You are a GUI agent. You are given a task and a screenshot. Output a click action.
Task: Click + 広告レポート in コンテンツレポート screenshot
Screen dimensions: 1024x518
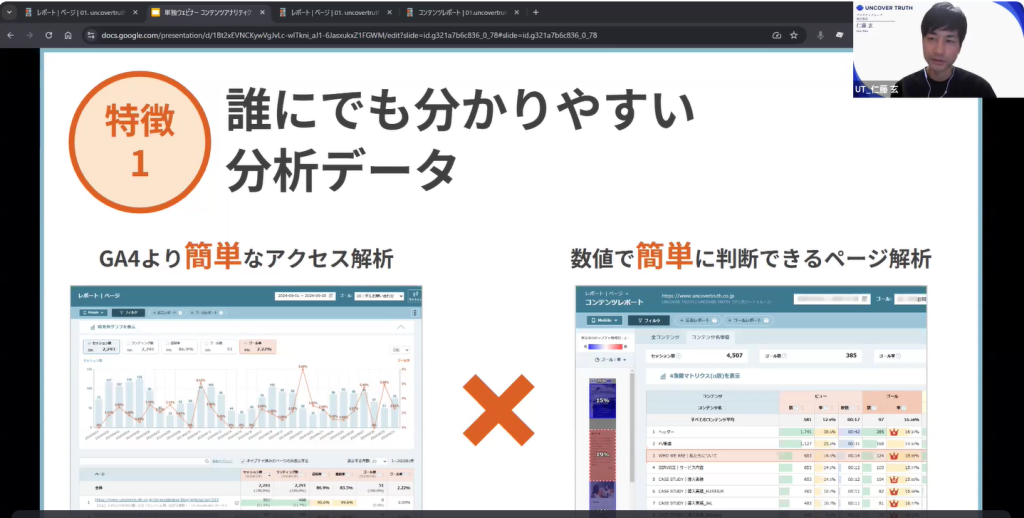696,321
